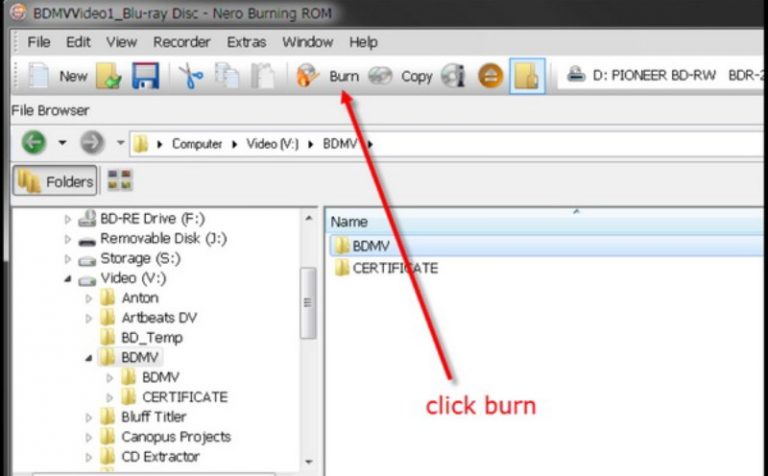768x476 pixels.
Task: Click the Copy button label
Action: coord(417,76)
